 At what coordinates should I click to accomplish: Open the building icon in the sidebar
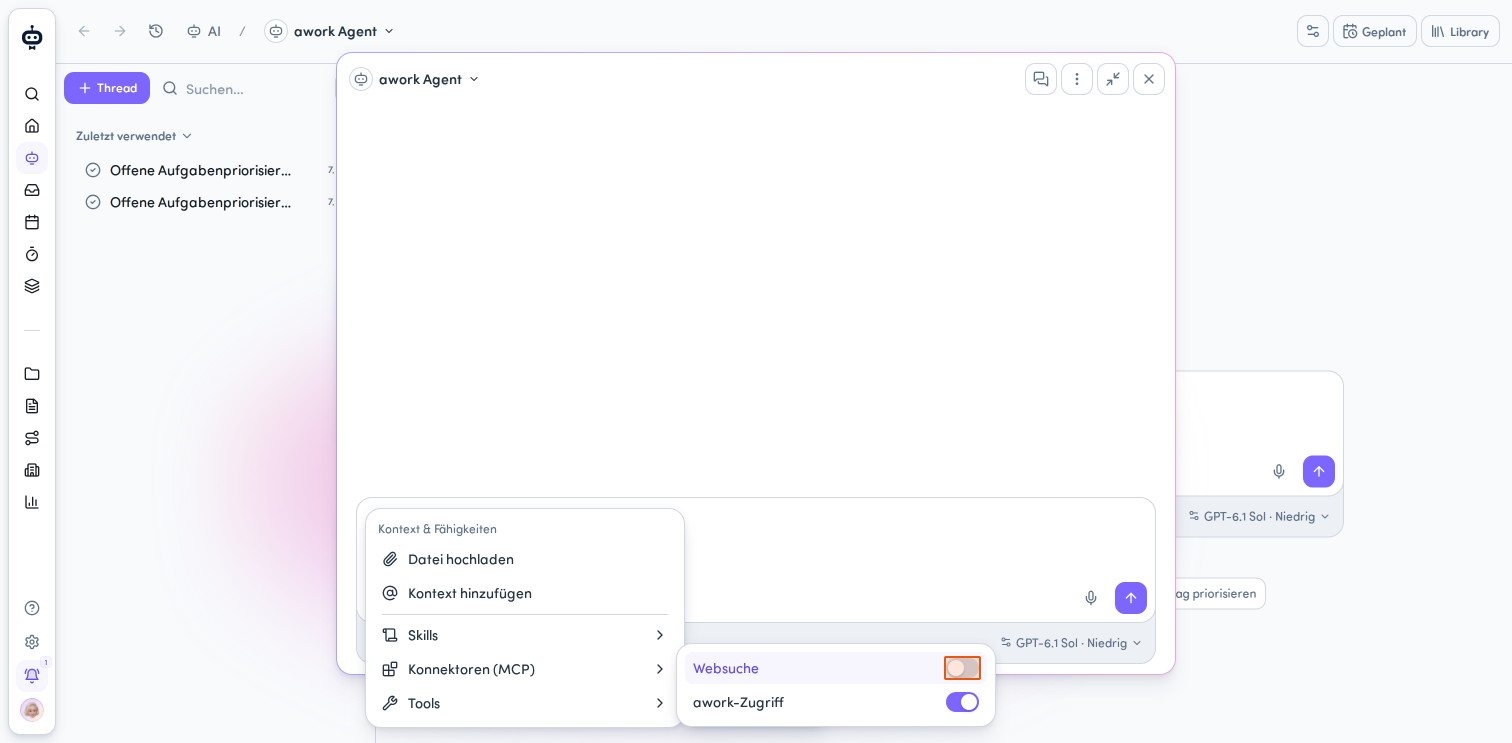click(x=32, y=470)
